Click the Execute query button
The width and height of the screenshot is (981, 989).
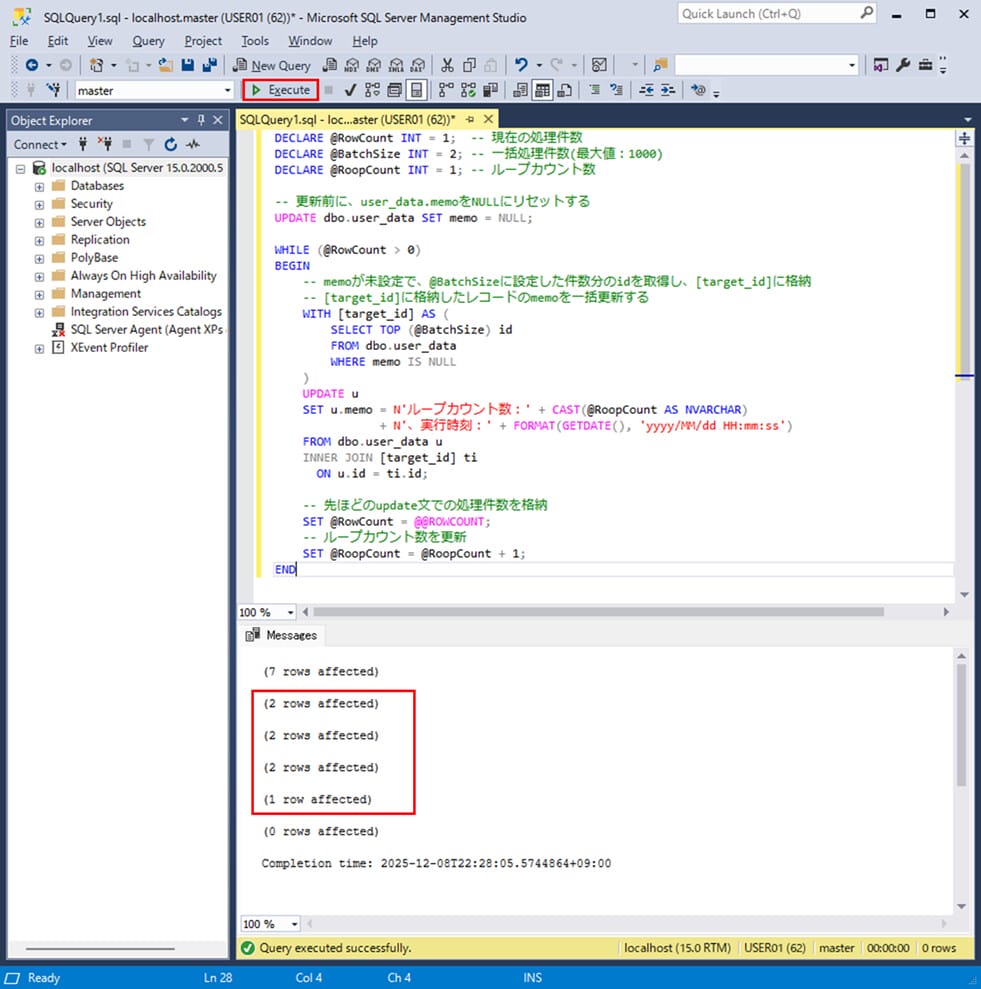coord(281,90)
